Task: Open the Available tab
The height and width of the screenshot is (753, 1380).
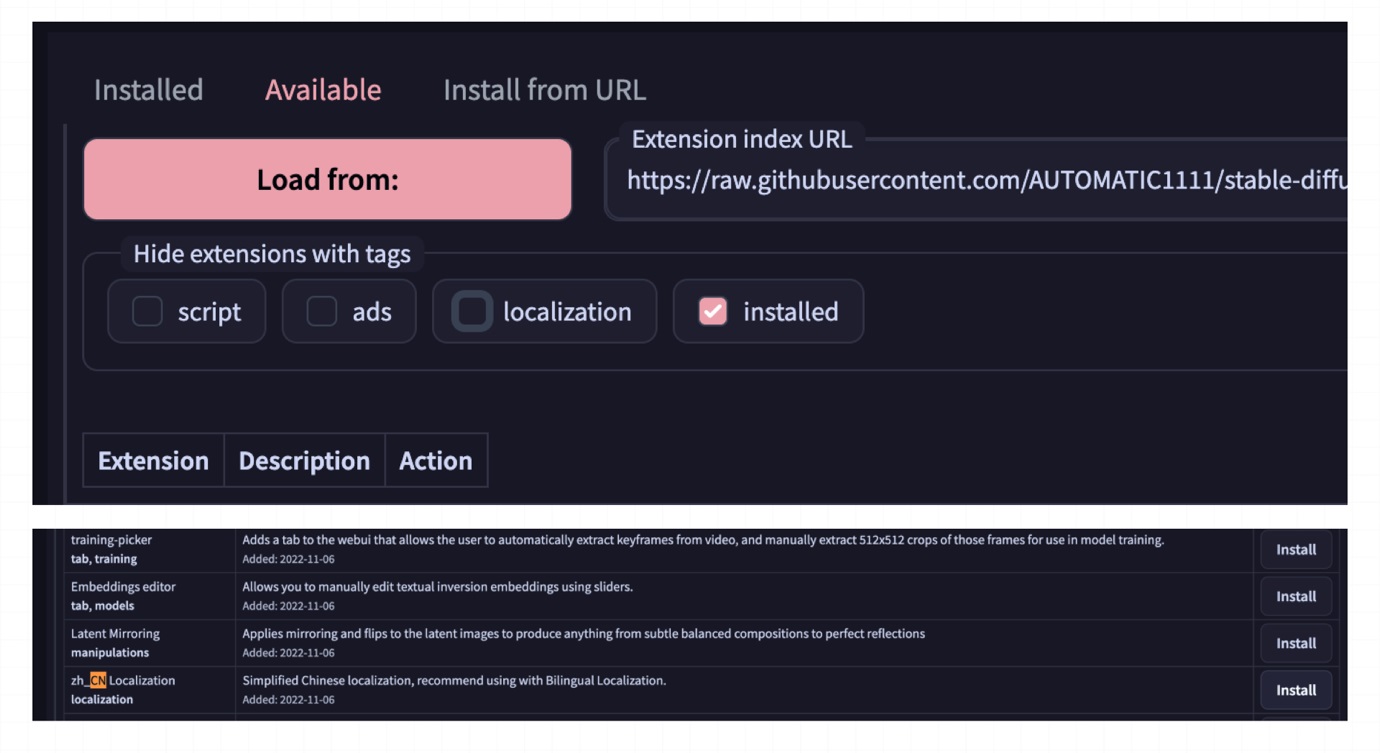Action: tap(323, 90)
